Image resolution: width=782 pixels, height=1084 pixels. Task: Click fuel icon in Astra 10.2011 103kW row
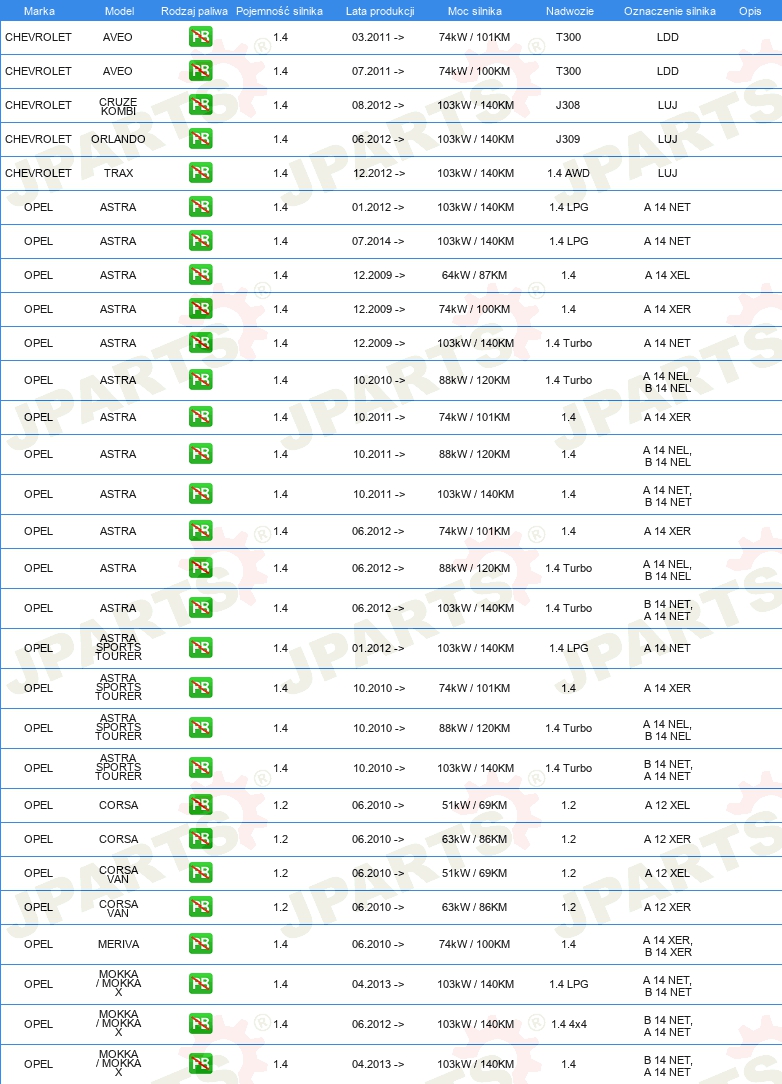201,494
